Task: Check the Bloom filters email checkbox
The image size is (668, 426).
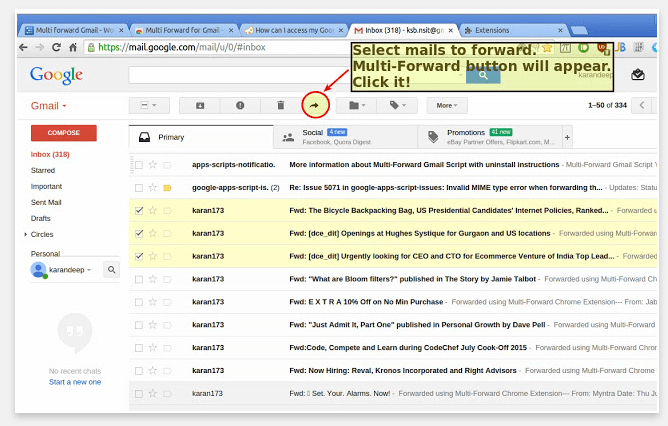Action: [139, 279]
